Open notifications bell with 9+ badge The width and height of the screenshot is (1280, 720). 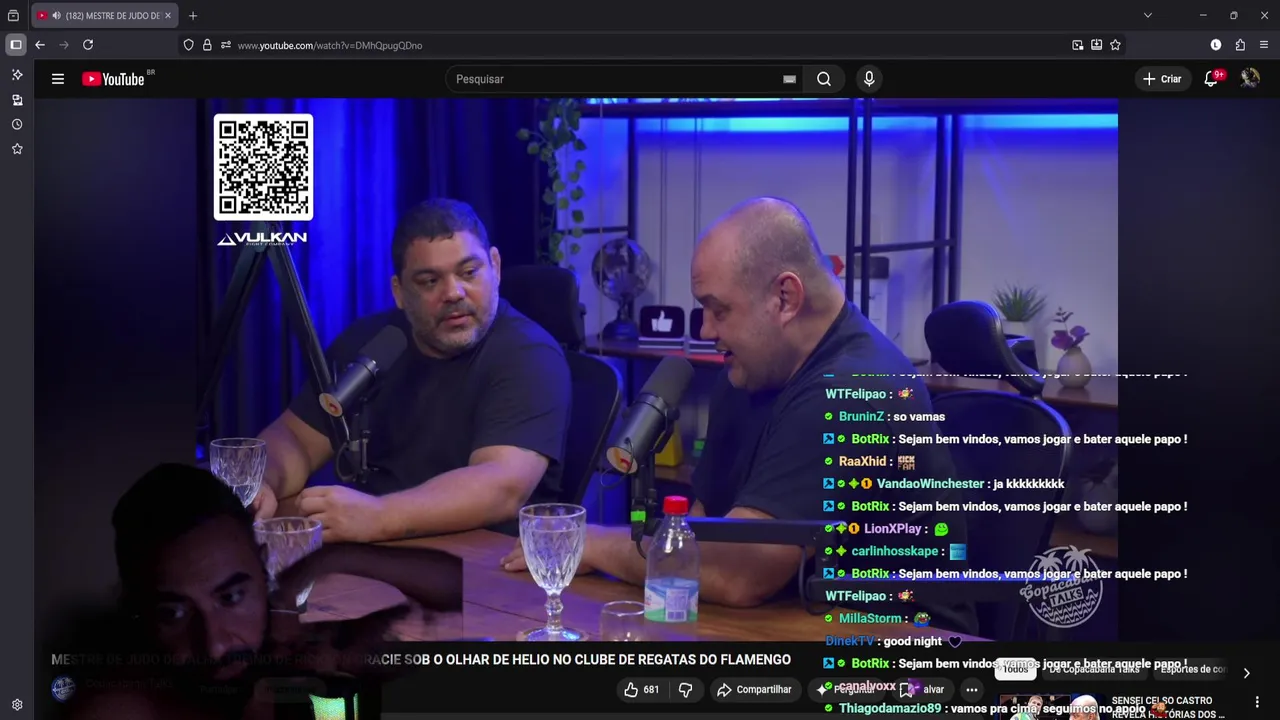[1212, 78]
